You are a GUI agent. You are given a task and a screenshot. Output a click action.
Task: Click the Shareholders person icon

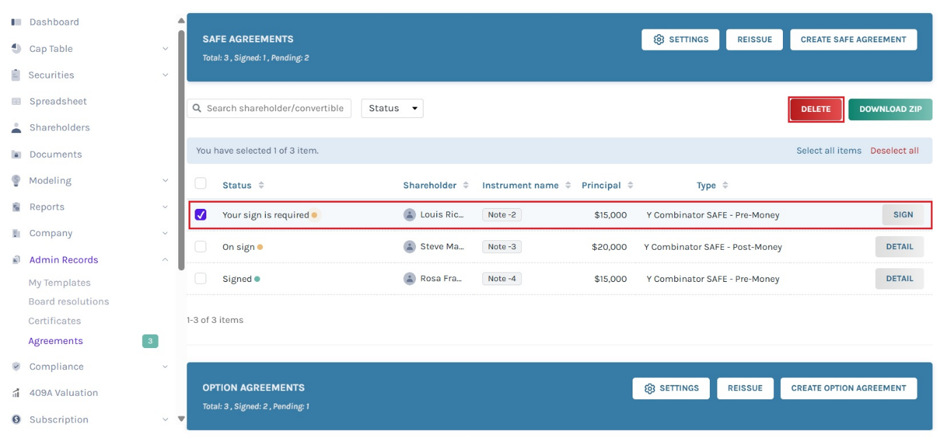tap(16, 128)
